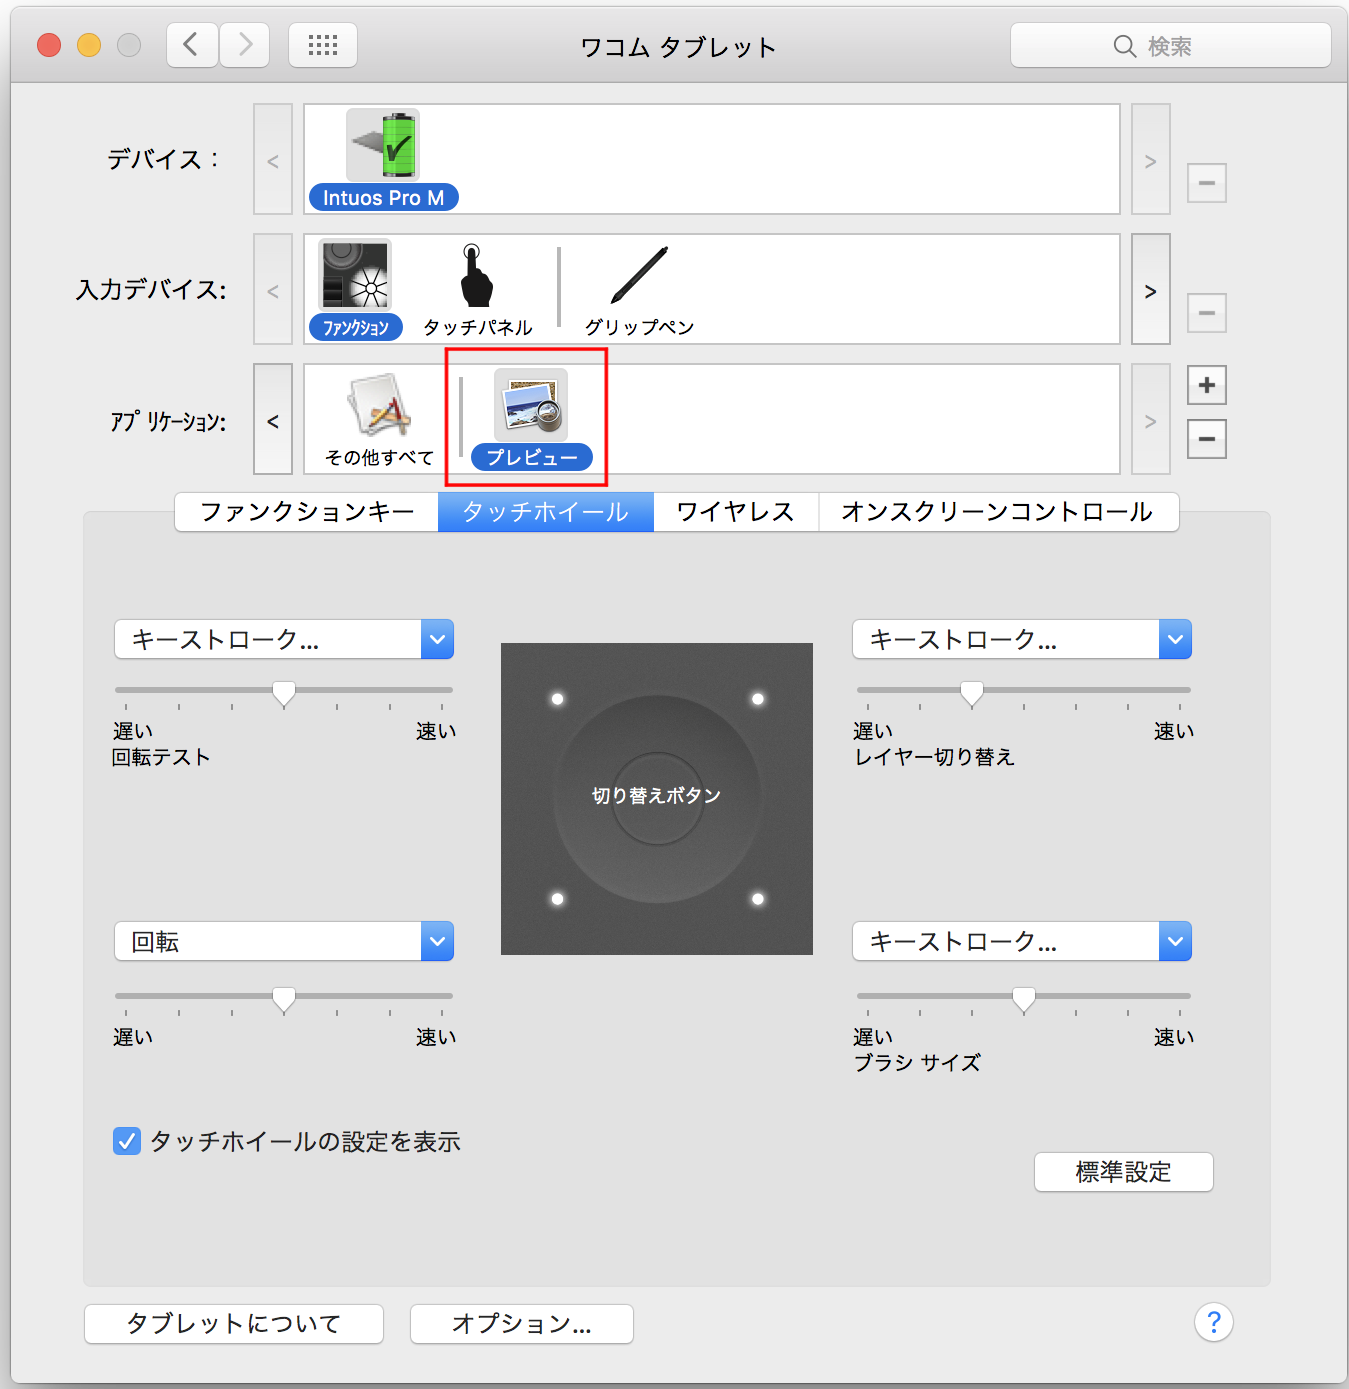Screen dimensions: 1349x1389
Task: Select the Grip Pen tool icon
Action: [639, 277]
